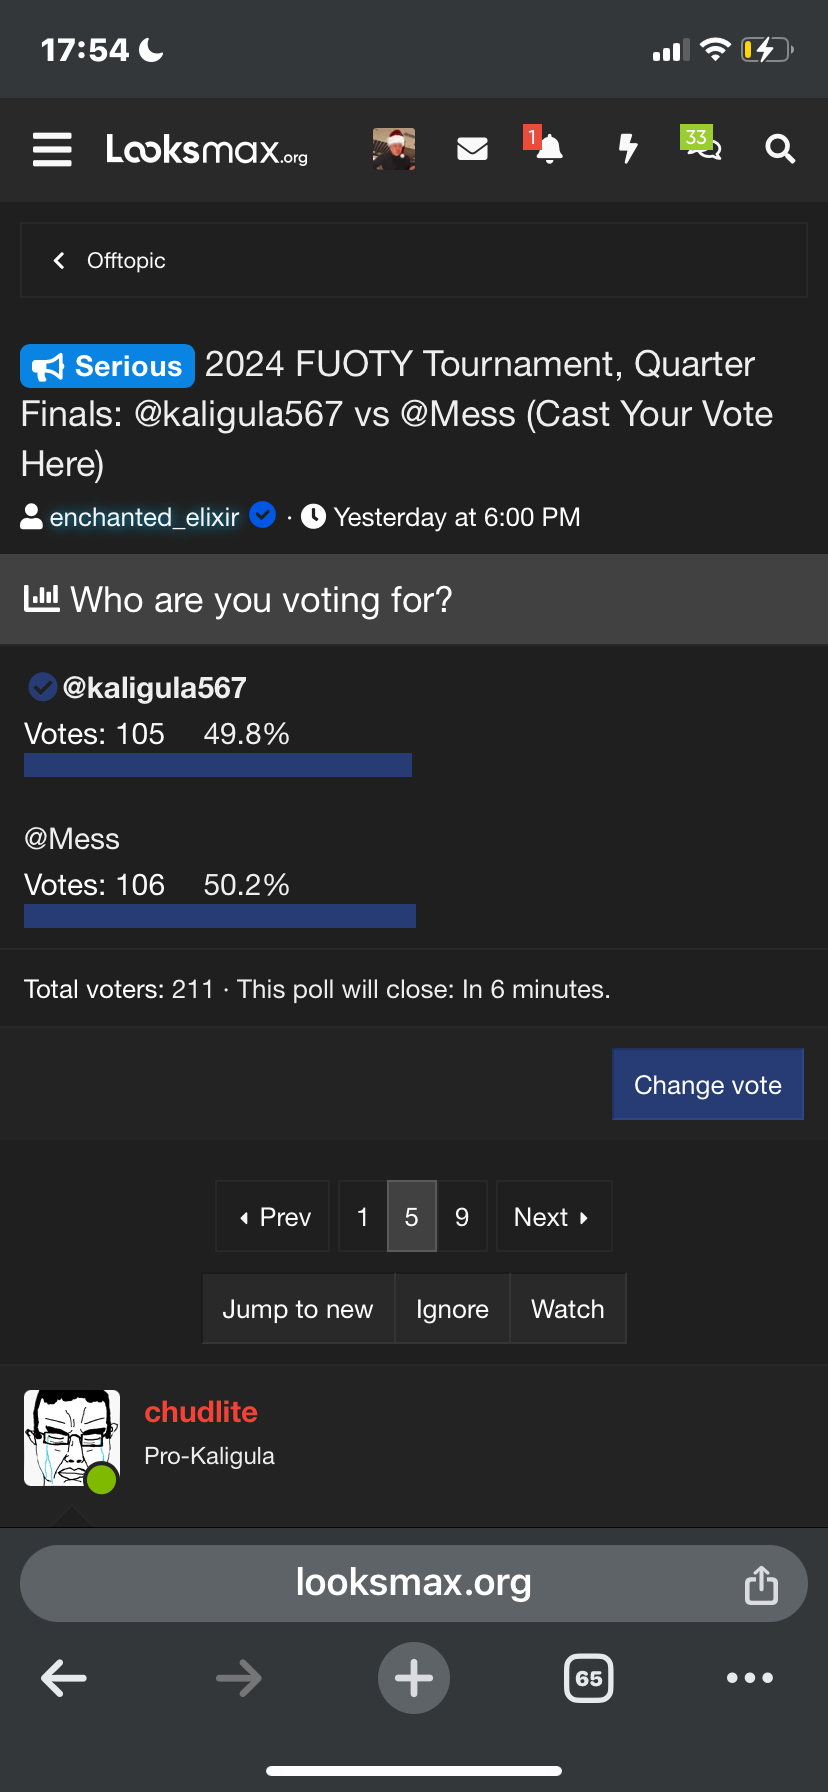Jump to page 9 of thread

[x=462, y=1217]
